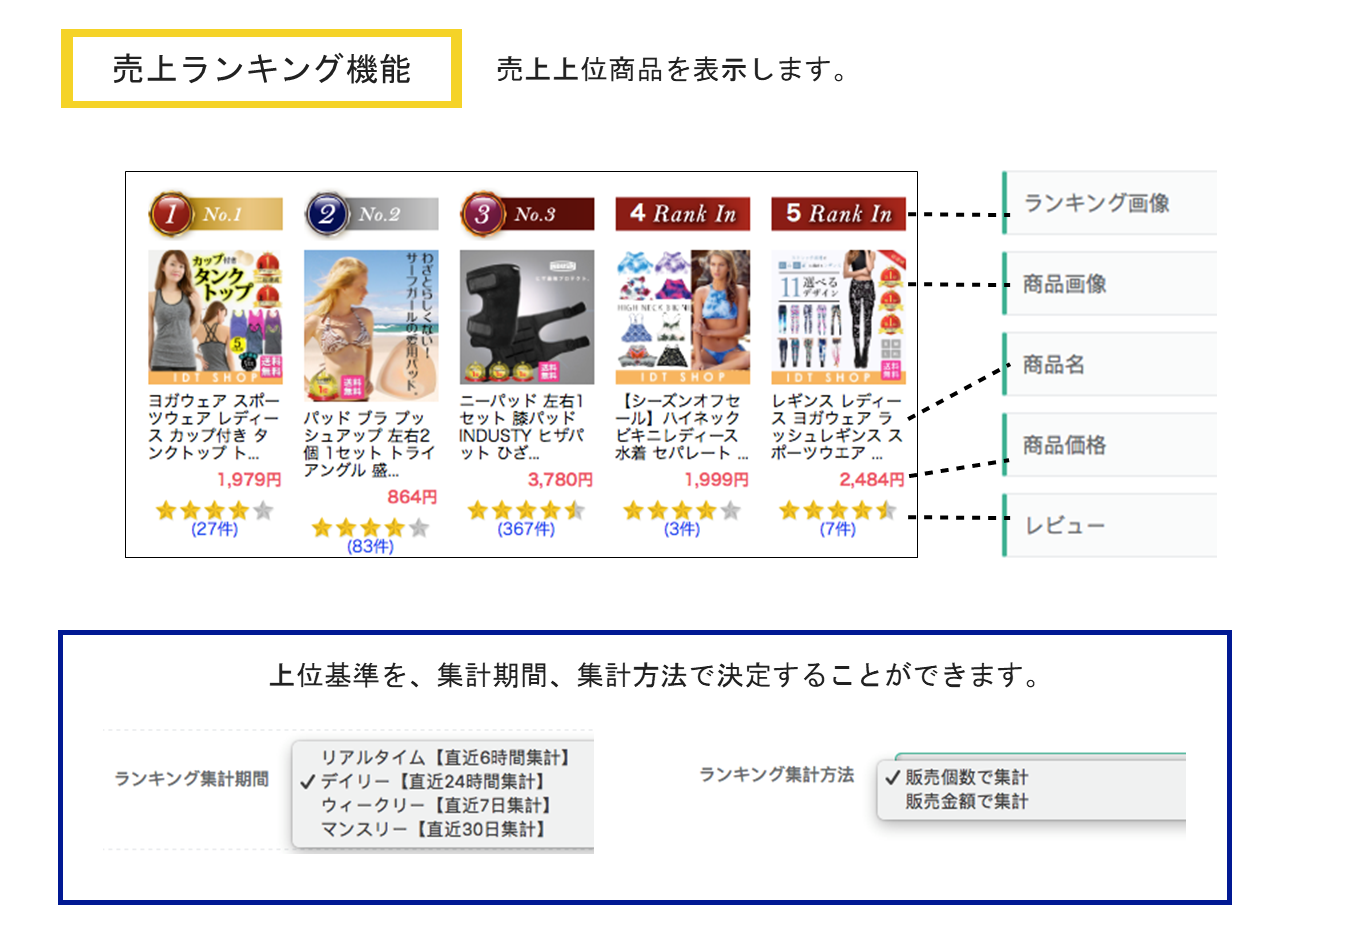The height and width of the screenshot is (927, 1365).
Task: Open product name パッド ブラ プッシュアップ
Action: pos(369,444)
